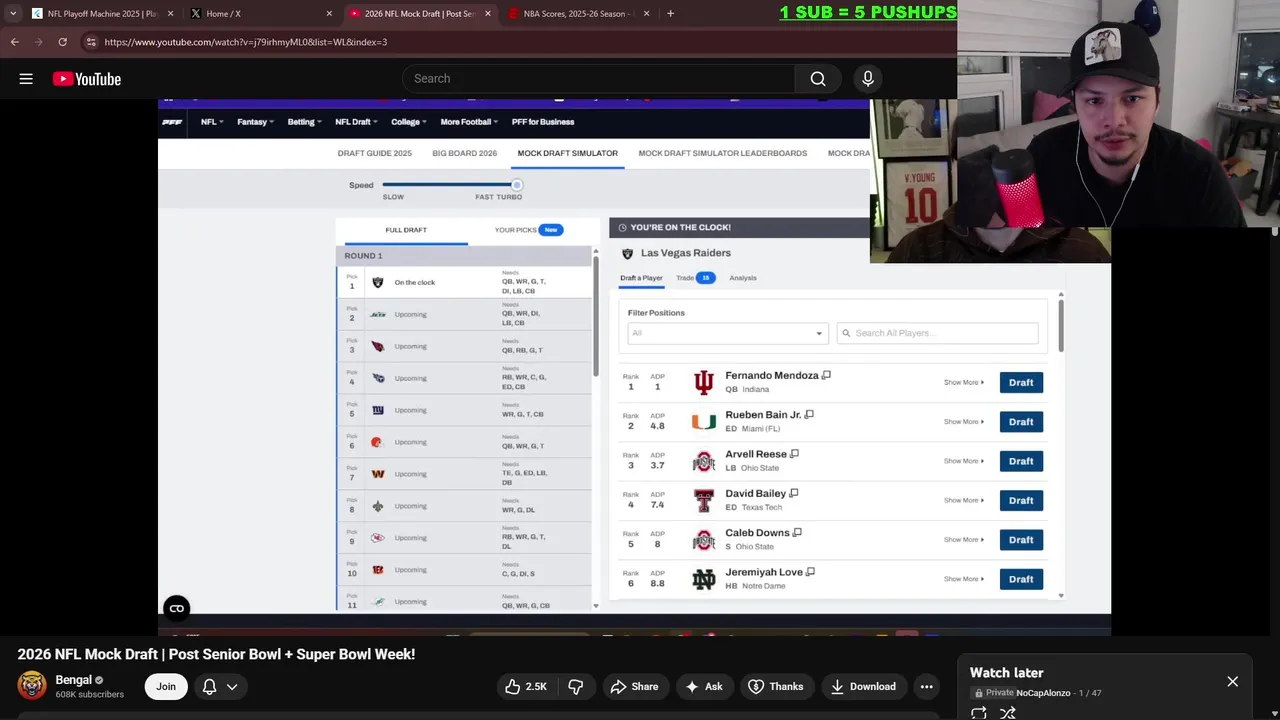The width and height of the screenshot is (1280, 720).
Task: Click the Cardinals logo on pick 3
Action: pos(378,346)
